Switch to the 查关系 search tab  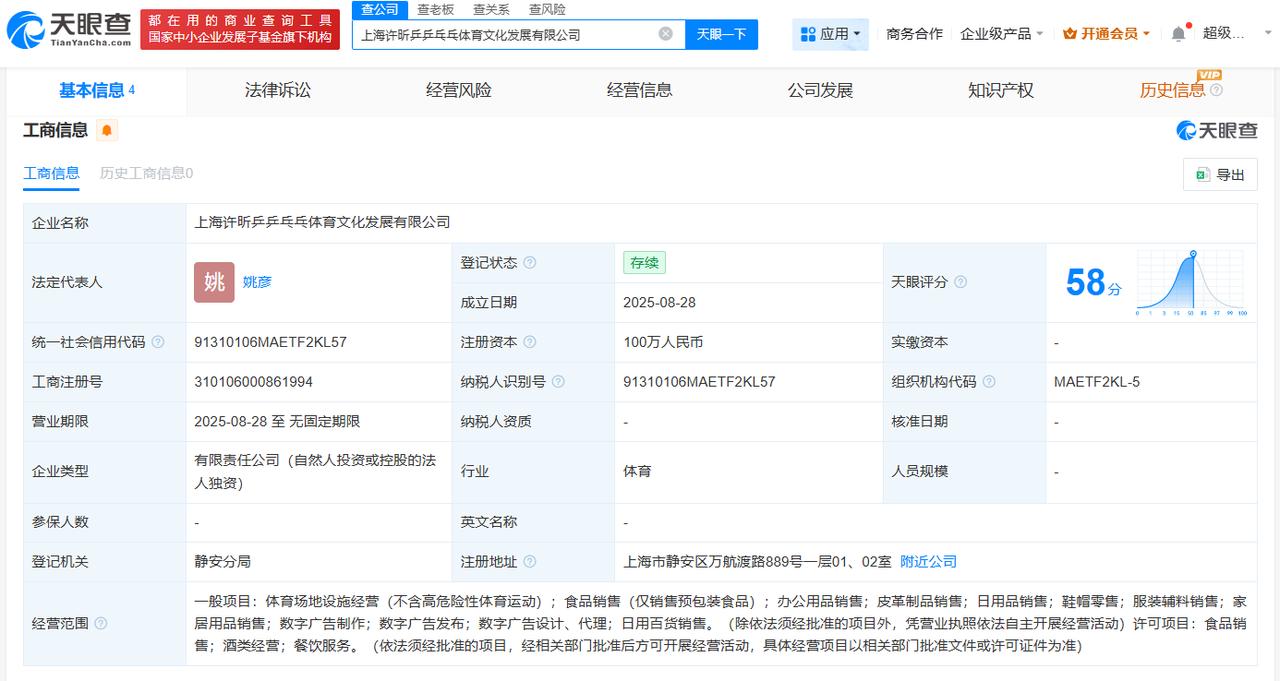tap(491, 9)
